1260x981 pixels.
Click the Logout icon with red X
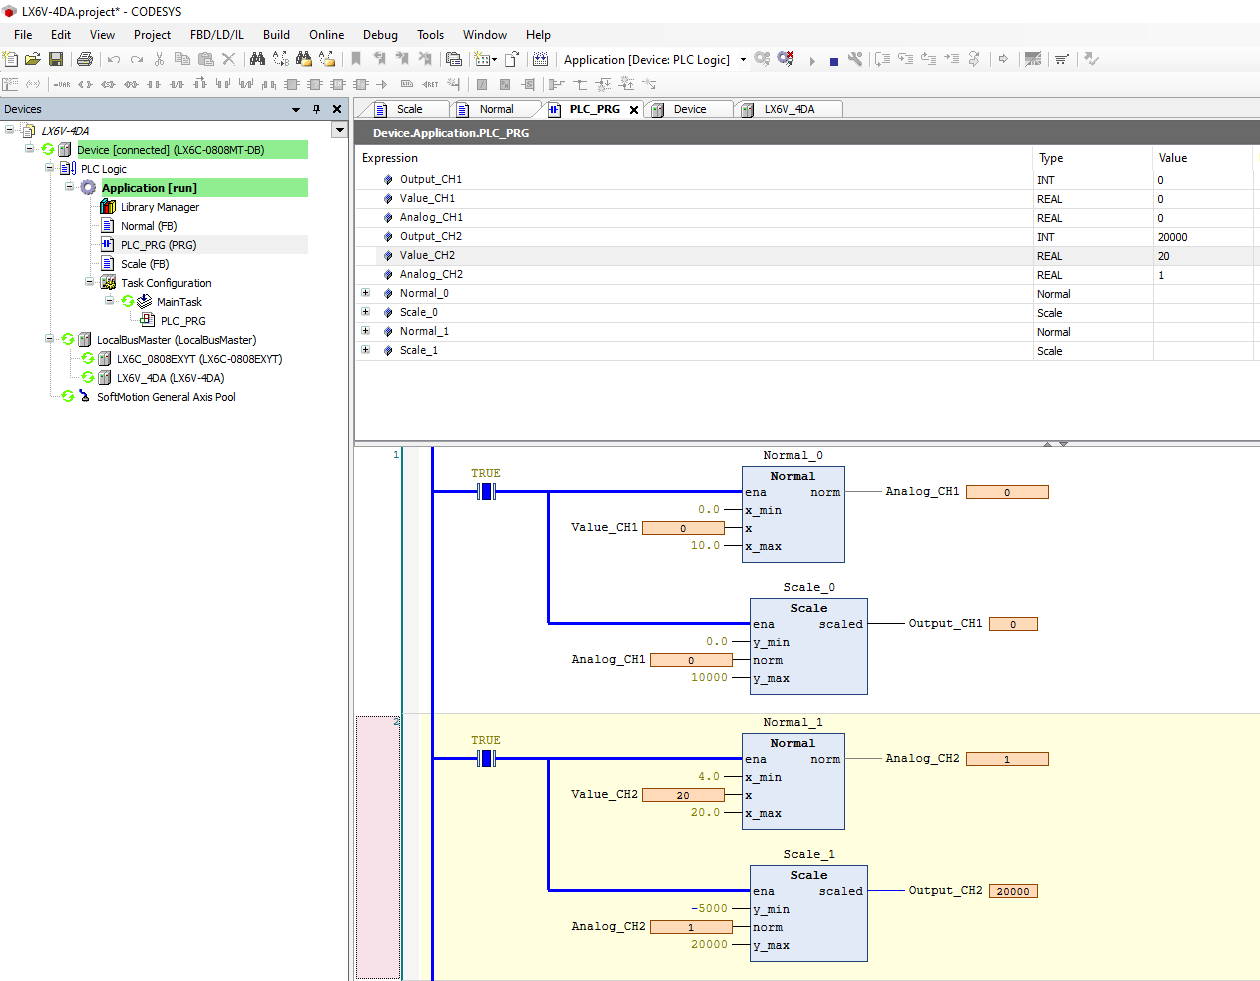click(x=786, y=60)
